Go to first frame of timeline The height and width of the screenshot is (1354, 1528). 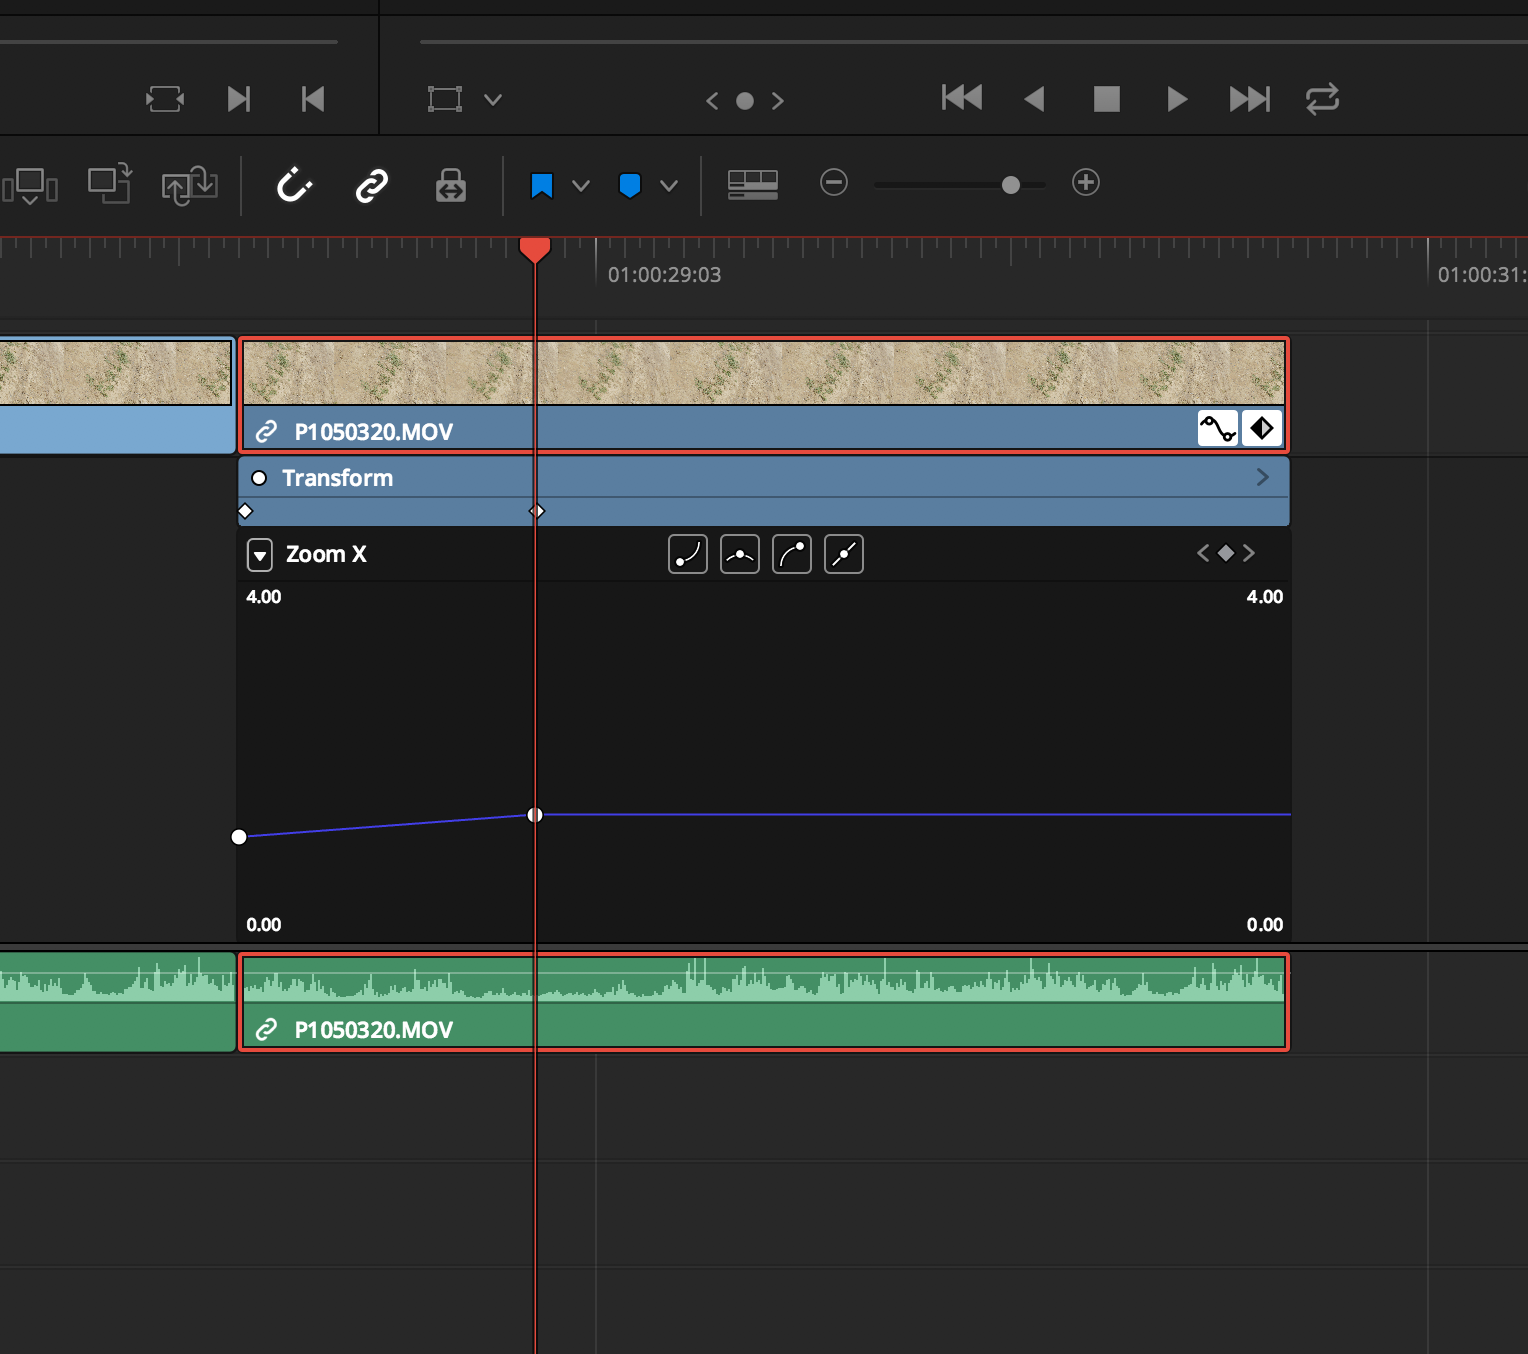click(962, 98)
